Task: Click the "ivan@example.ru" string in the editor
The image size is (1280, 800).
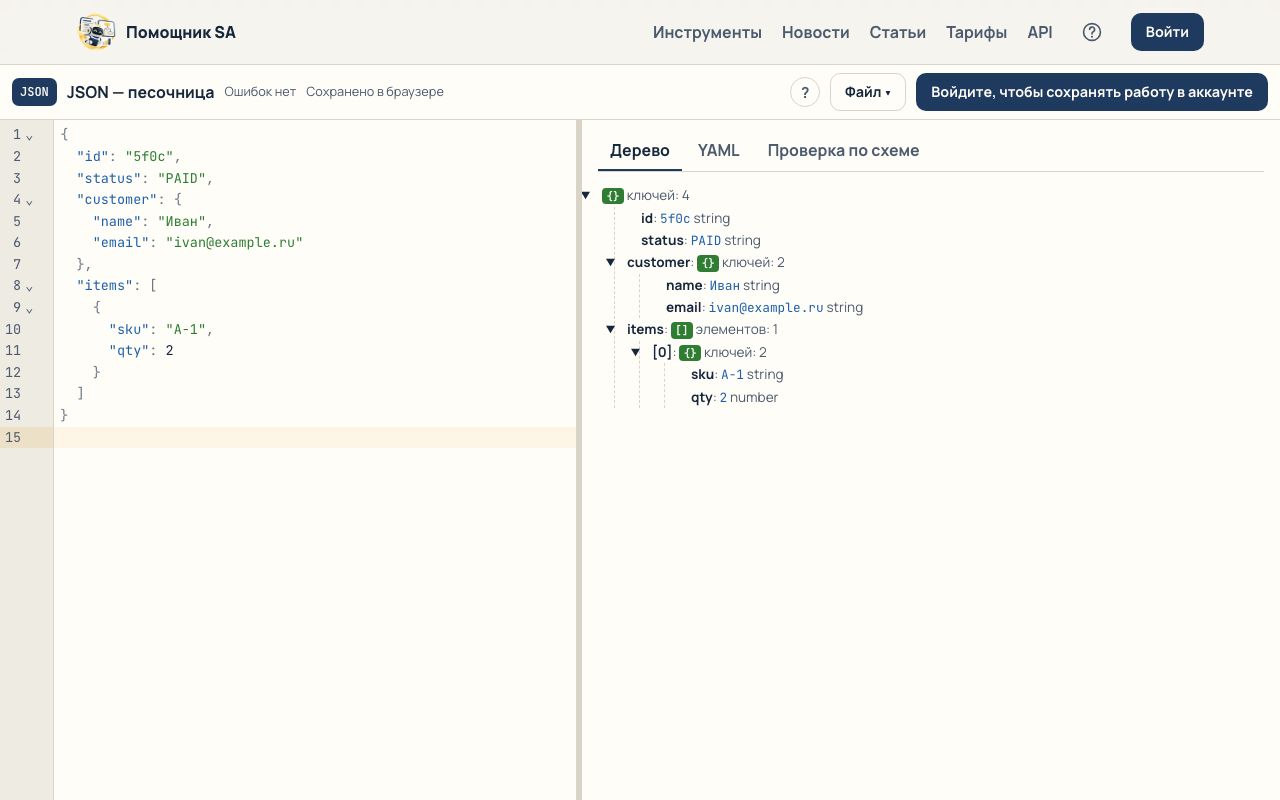Action: coord(234,243)
